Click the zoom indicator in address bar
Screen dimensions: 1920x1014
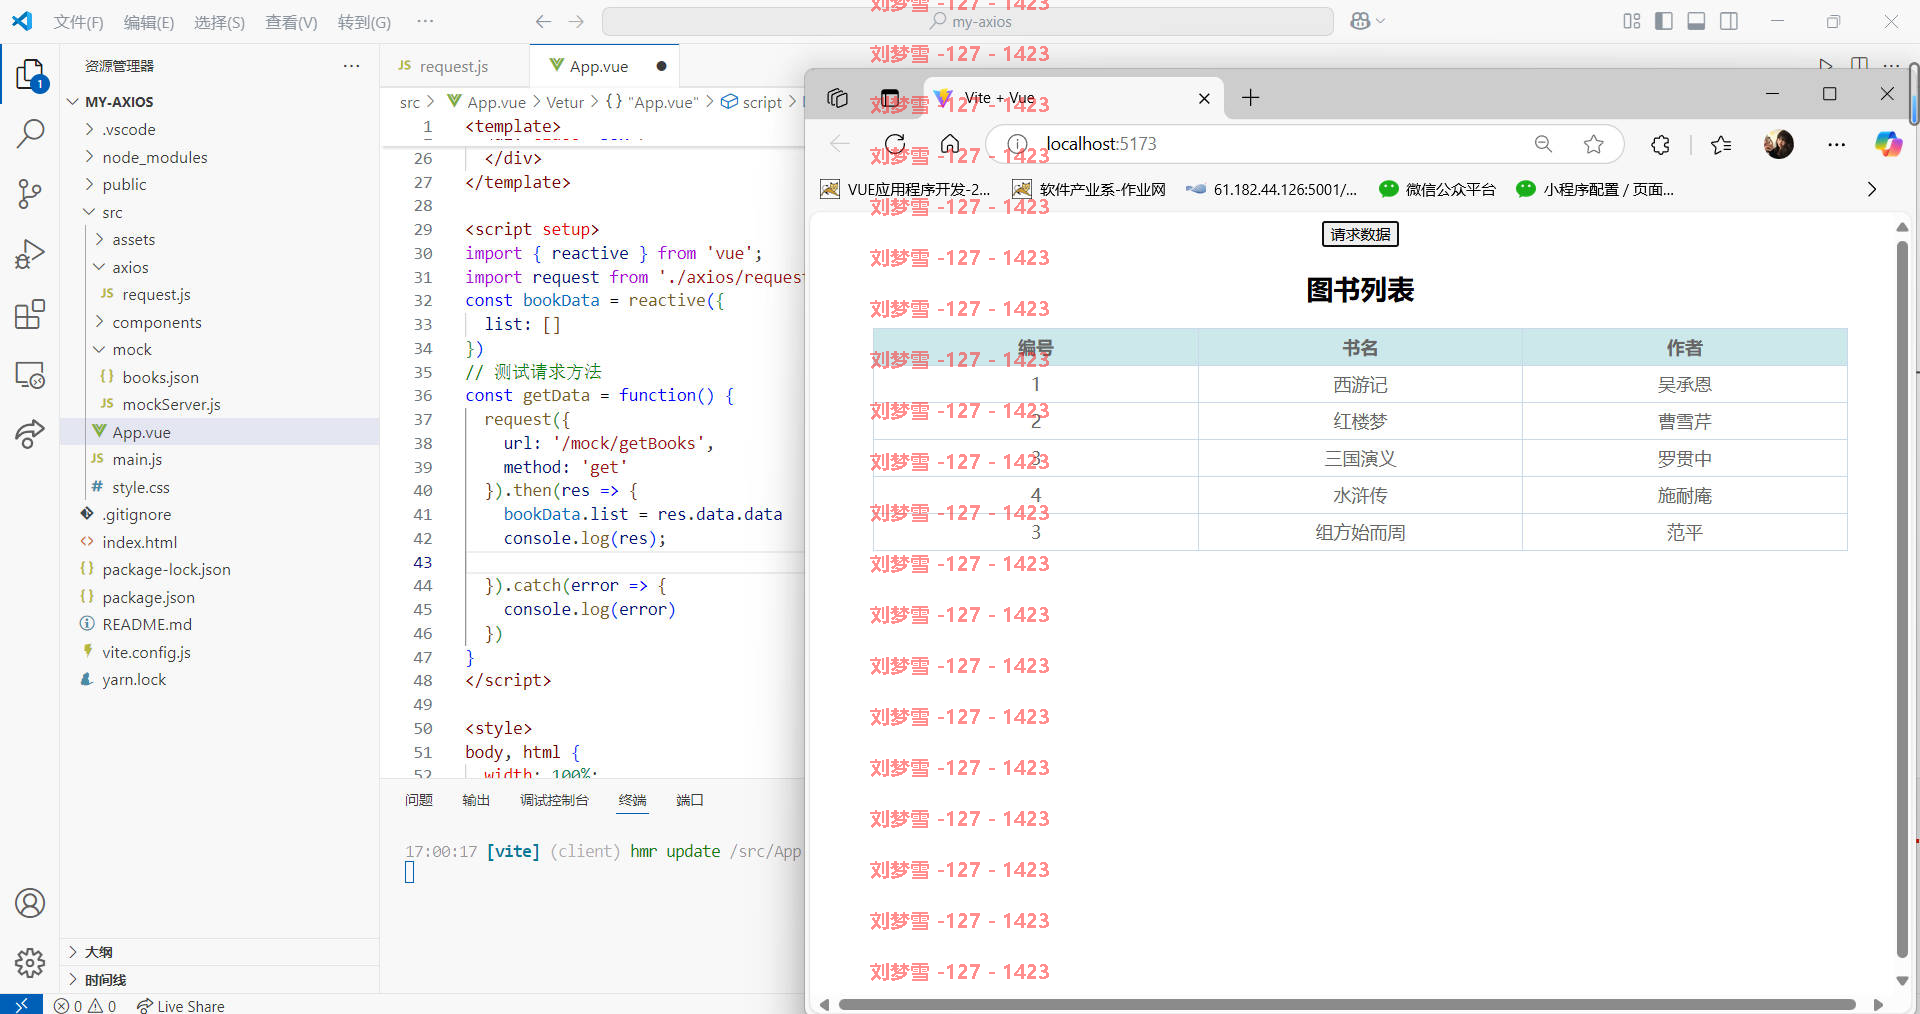pyautogui.click(x=1543, y=144)
